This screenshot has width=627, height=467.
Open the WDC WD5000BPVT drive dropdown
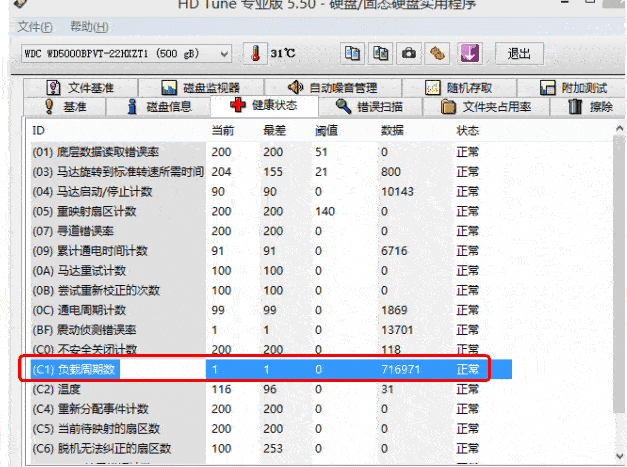click(126, 54)
